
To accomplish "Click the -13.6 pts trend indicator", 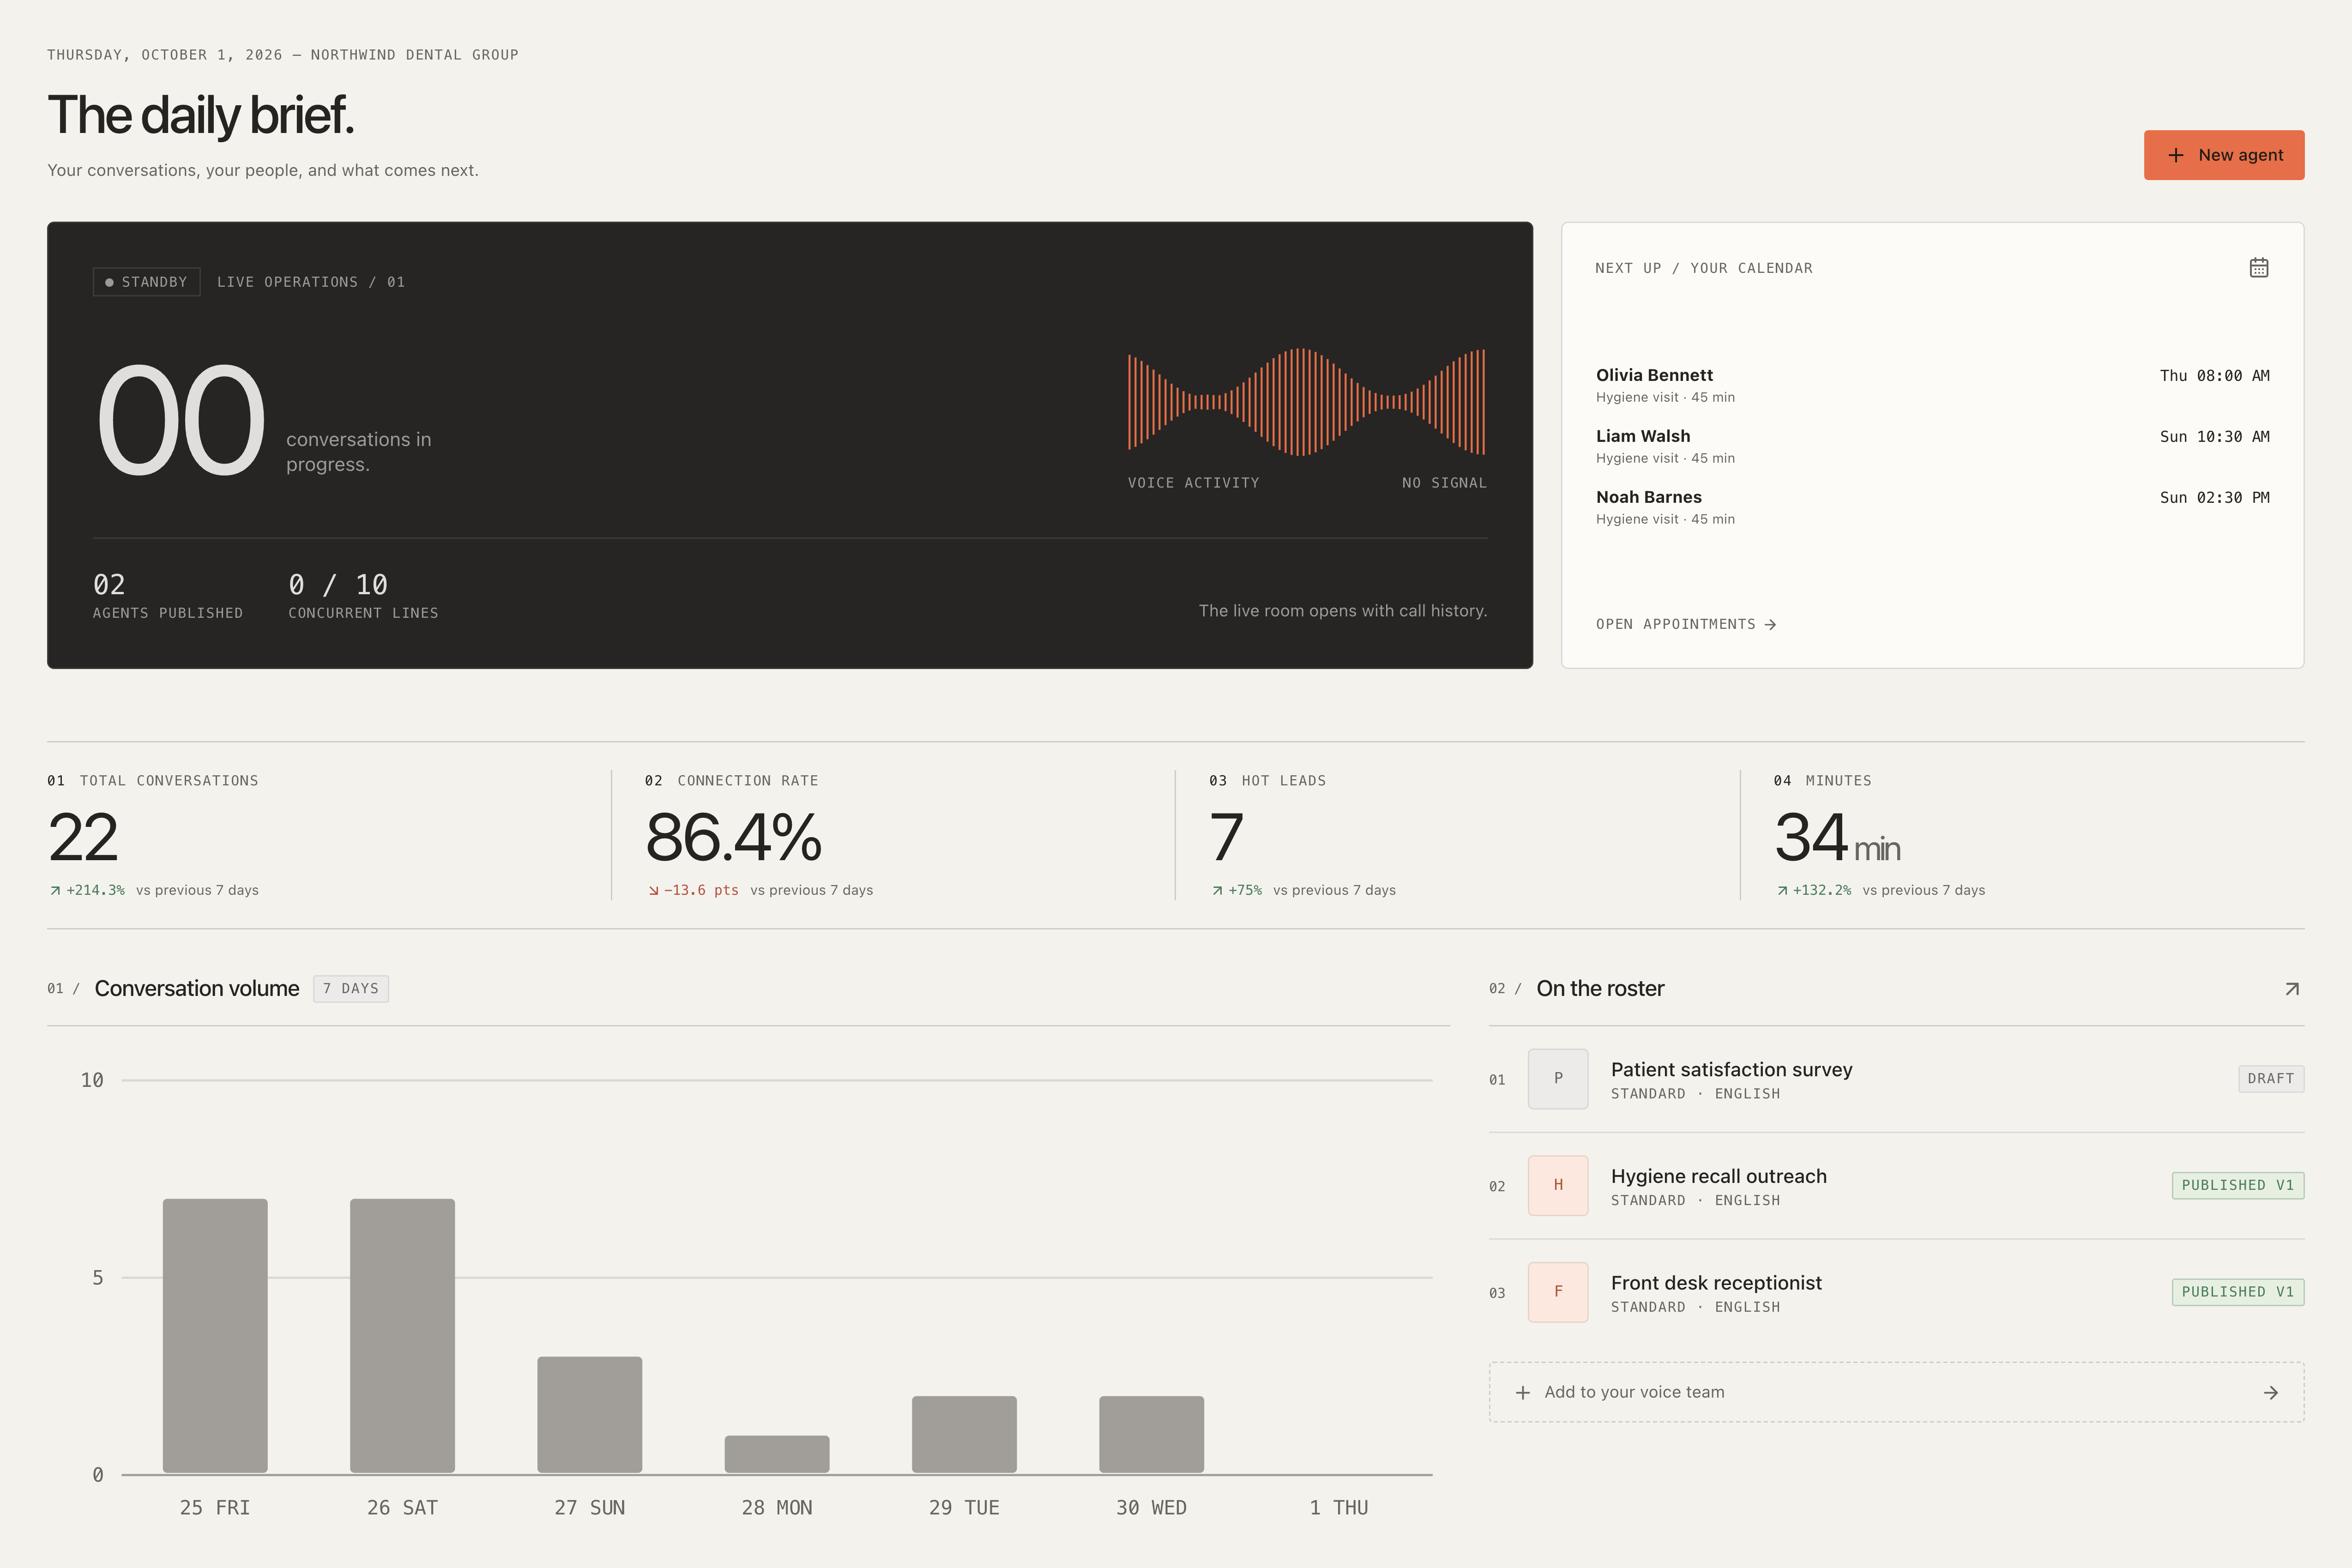I will 693,890.
